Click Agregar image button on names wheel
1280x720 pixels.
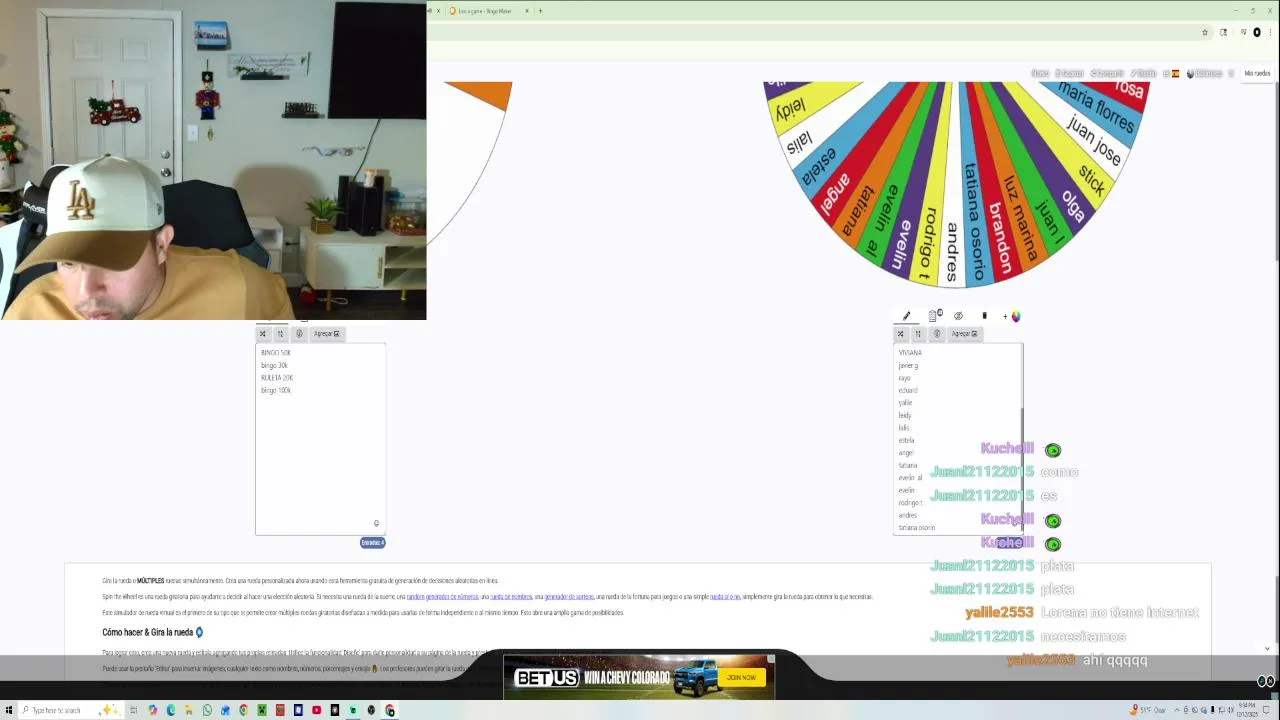pos(964,334)
